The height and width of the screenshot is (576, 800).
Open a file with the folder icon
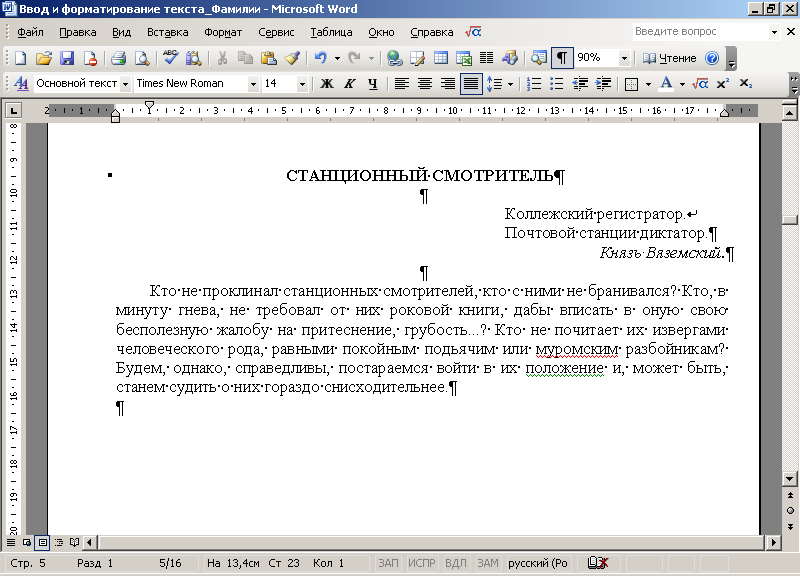coord(44,58)
